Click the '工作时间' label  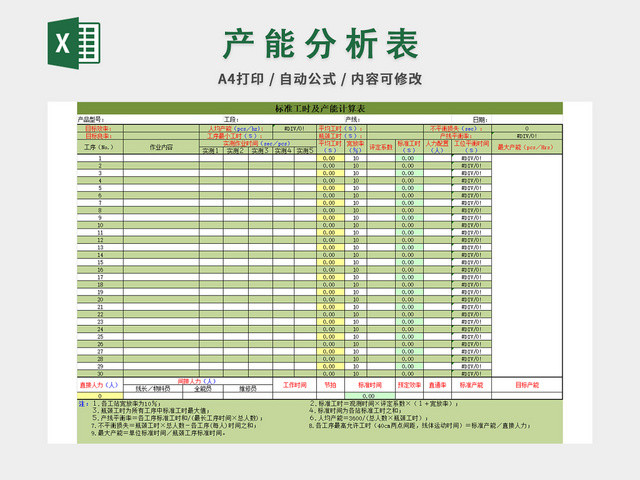point(294,385)
